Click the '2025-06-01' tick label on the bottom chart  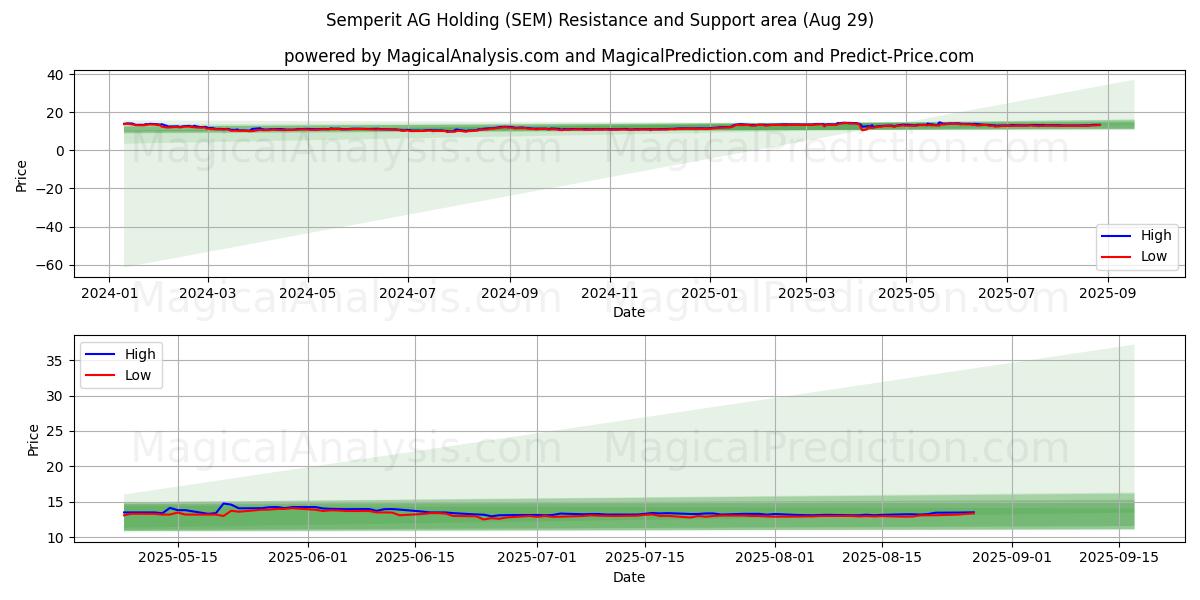pyautogui.click(x=307, y=559)
